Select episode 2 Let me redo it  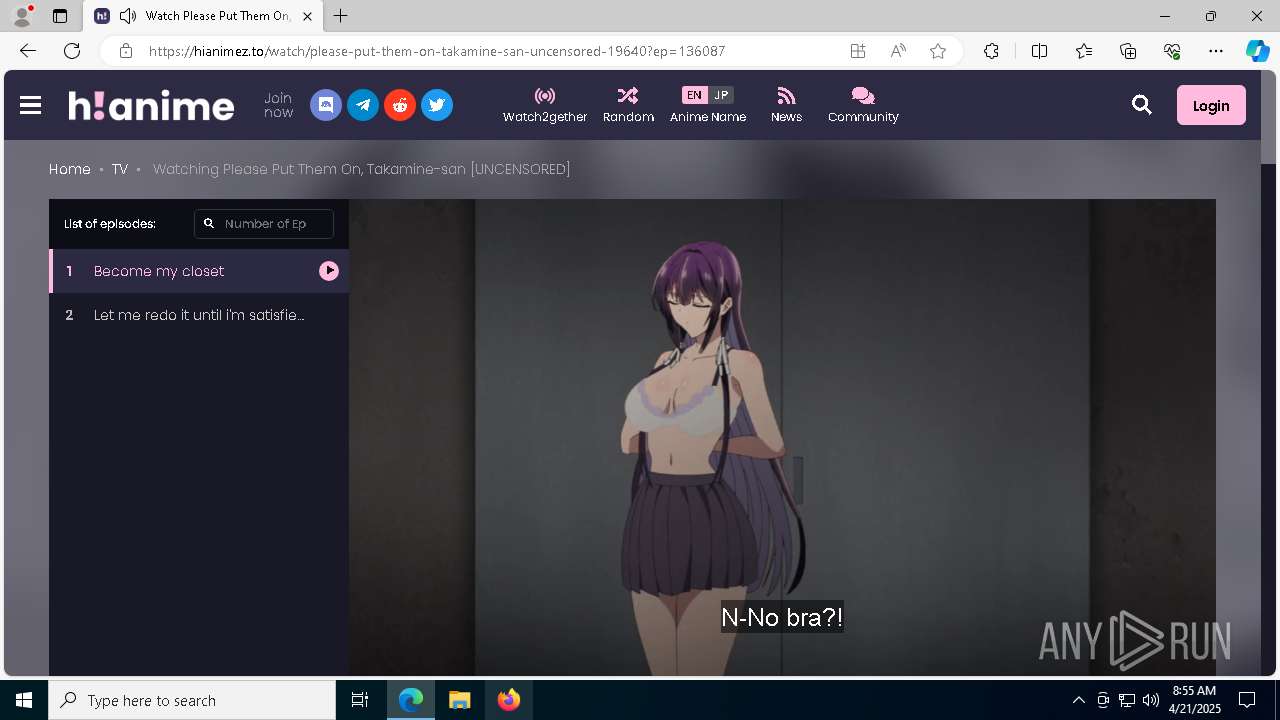199,315
